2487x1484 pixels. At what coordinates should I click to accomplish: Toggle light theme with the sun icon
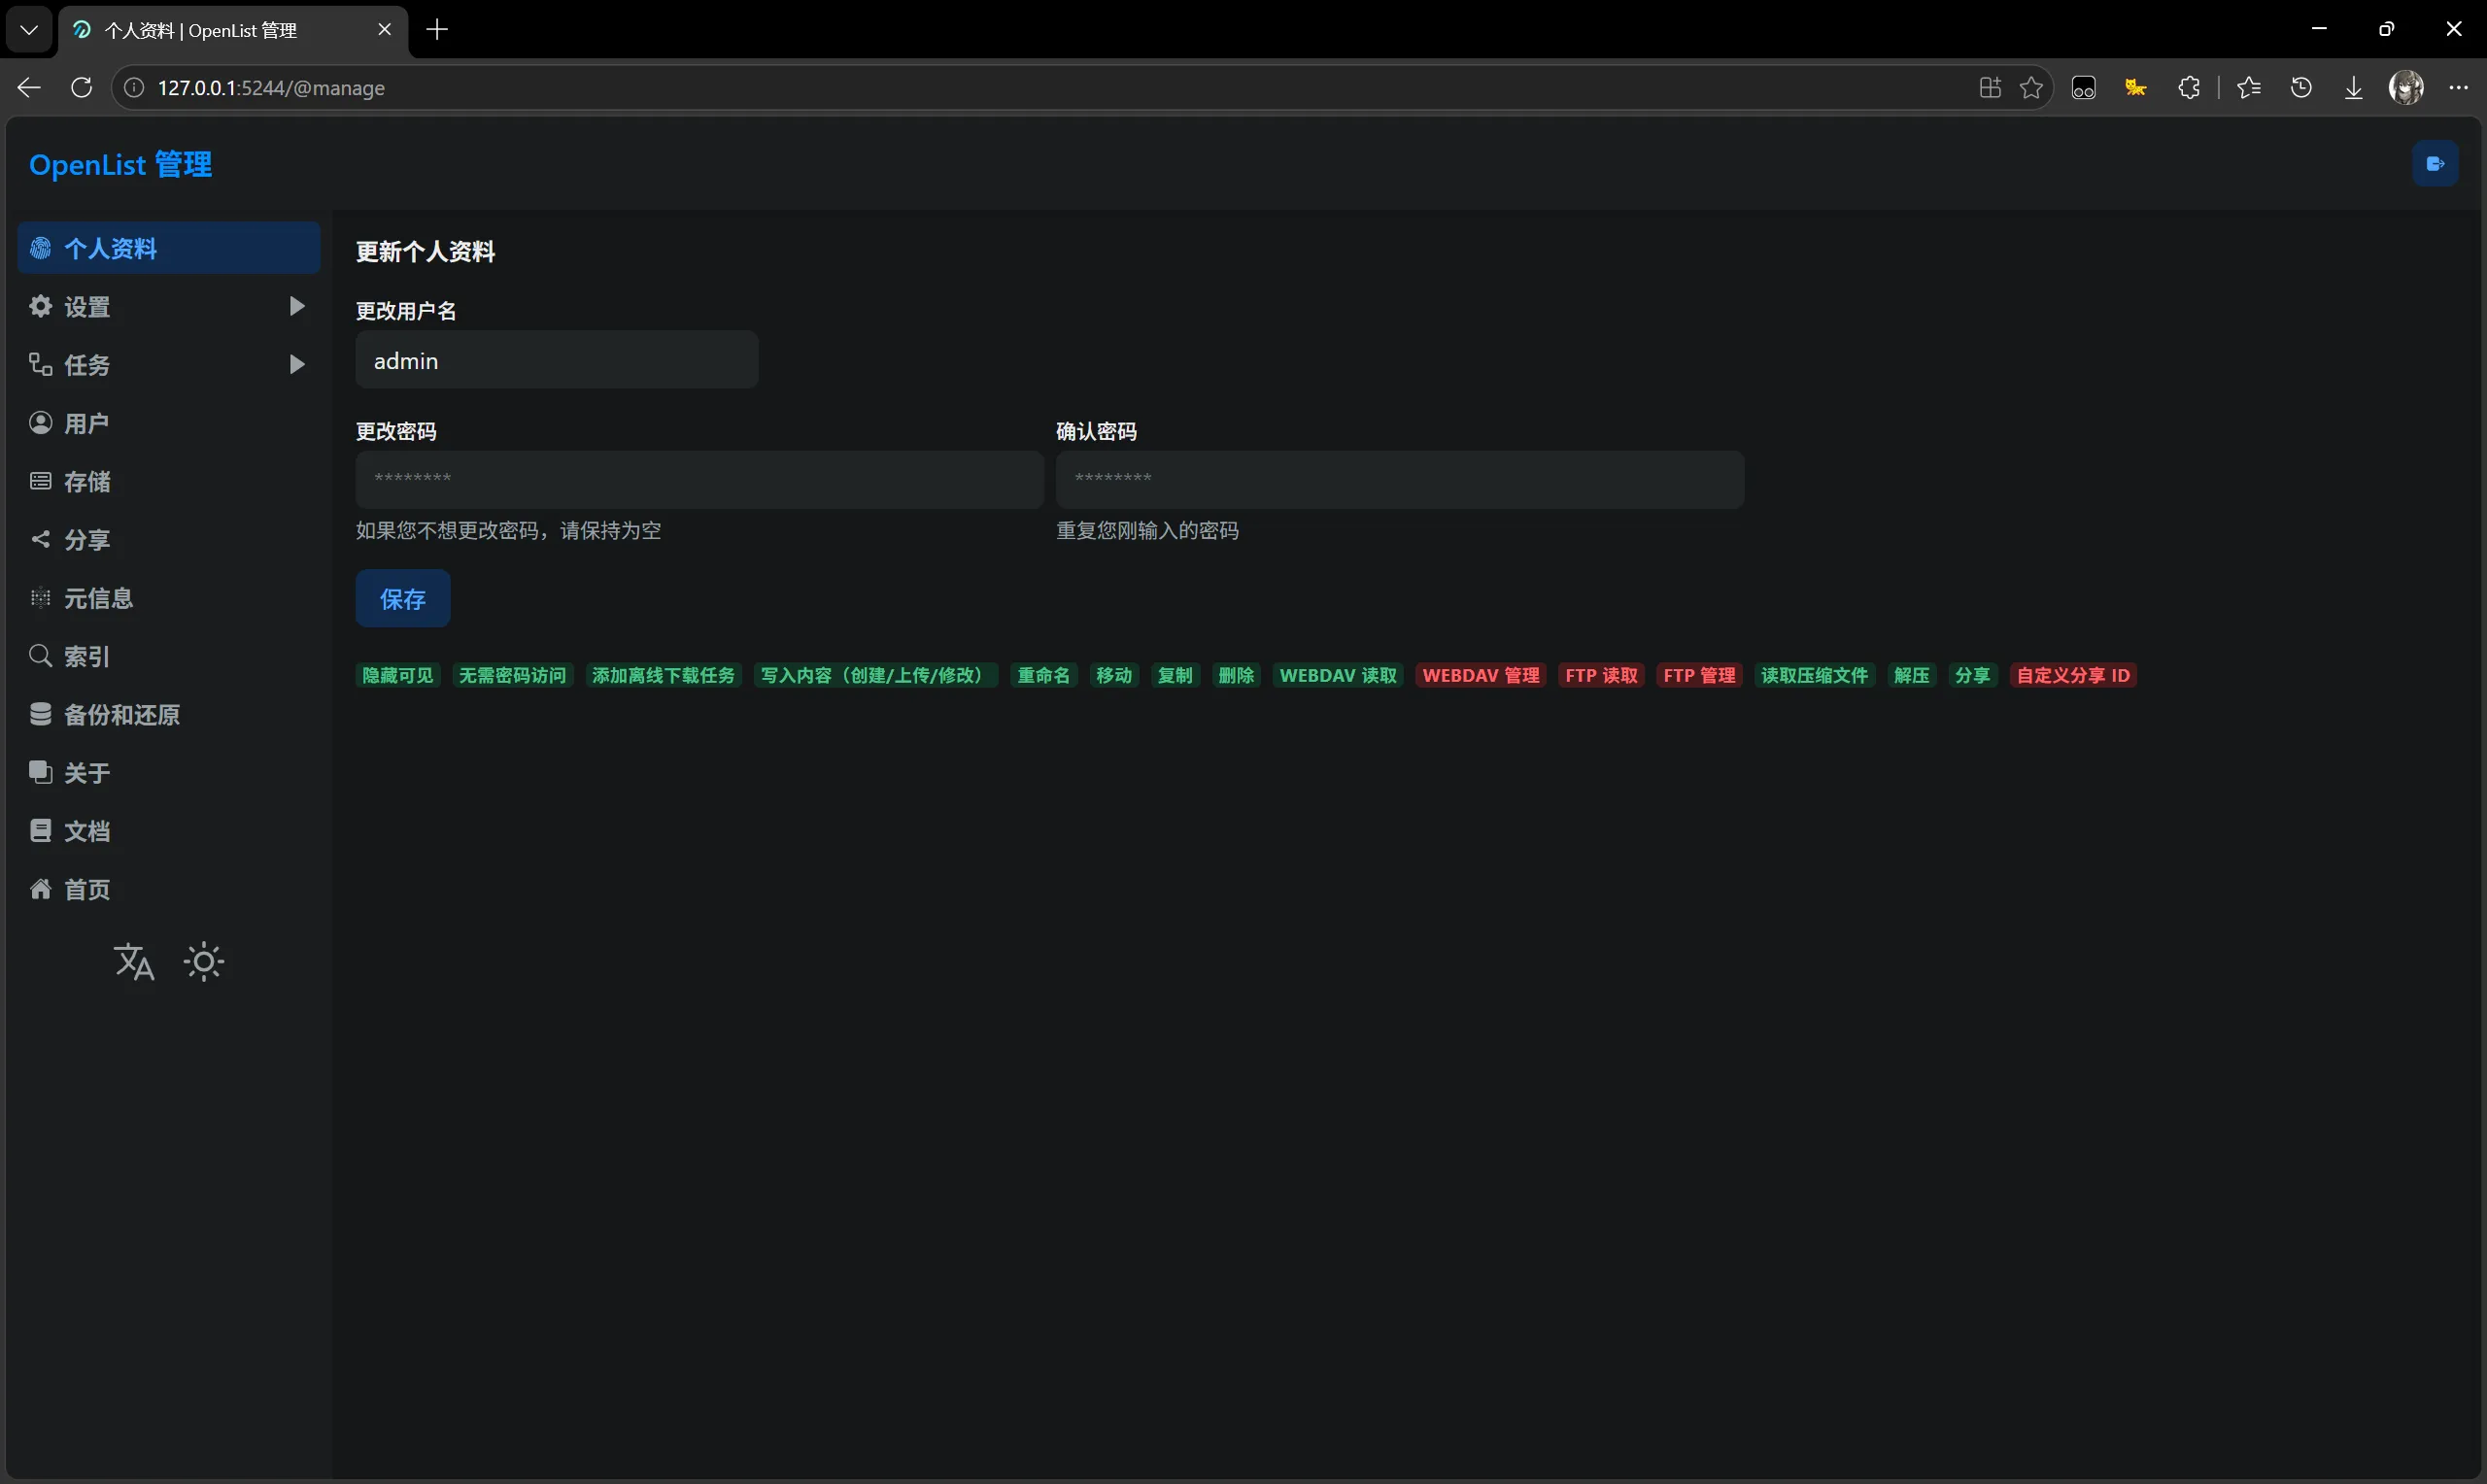coord(204,962)
